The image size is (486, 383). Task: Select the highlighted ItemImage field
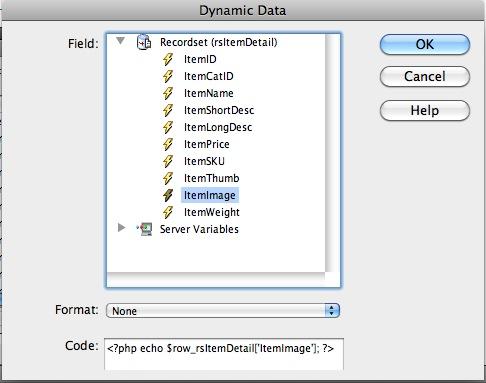tap(210, 195)
